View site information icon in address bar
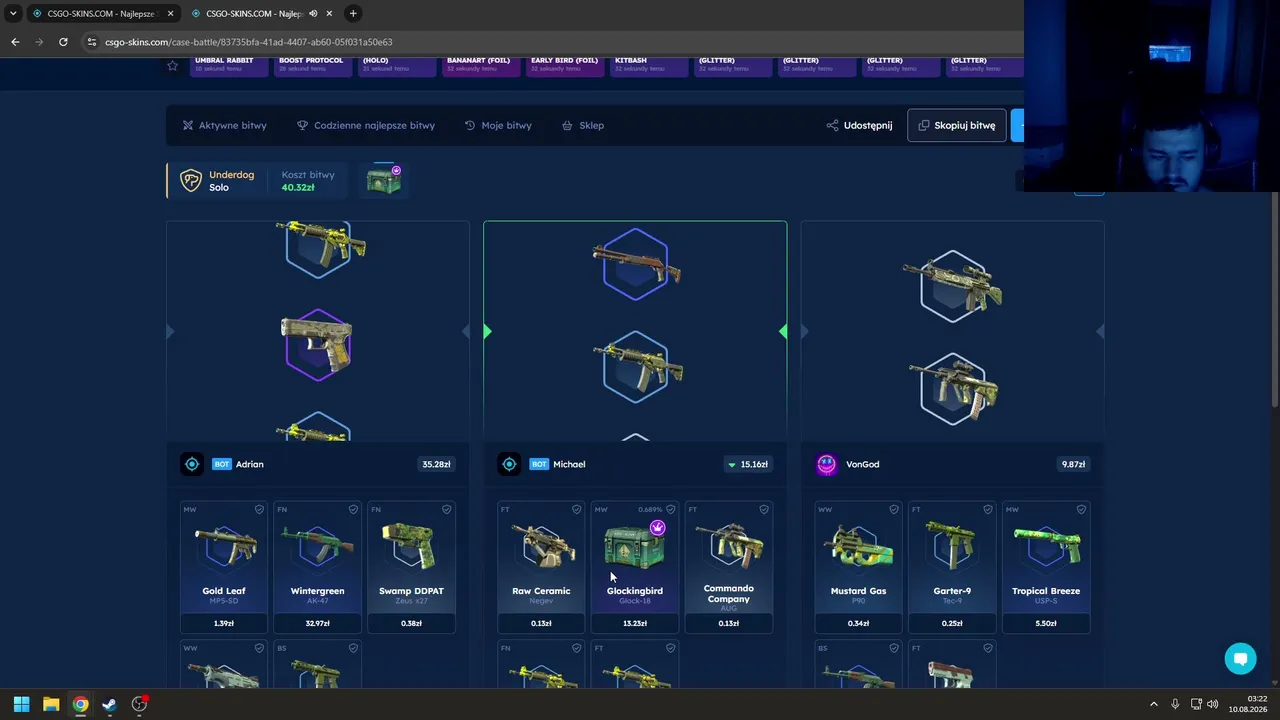The image size is (1280, 720). (91, 42)
